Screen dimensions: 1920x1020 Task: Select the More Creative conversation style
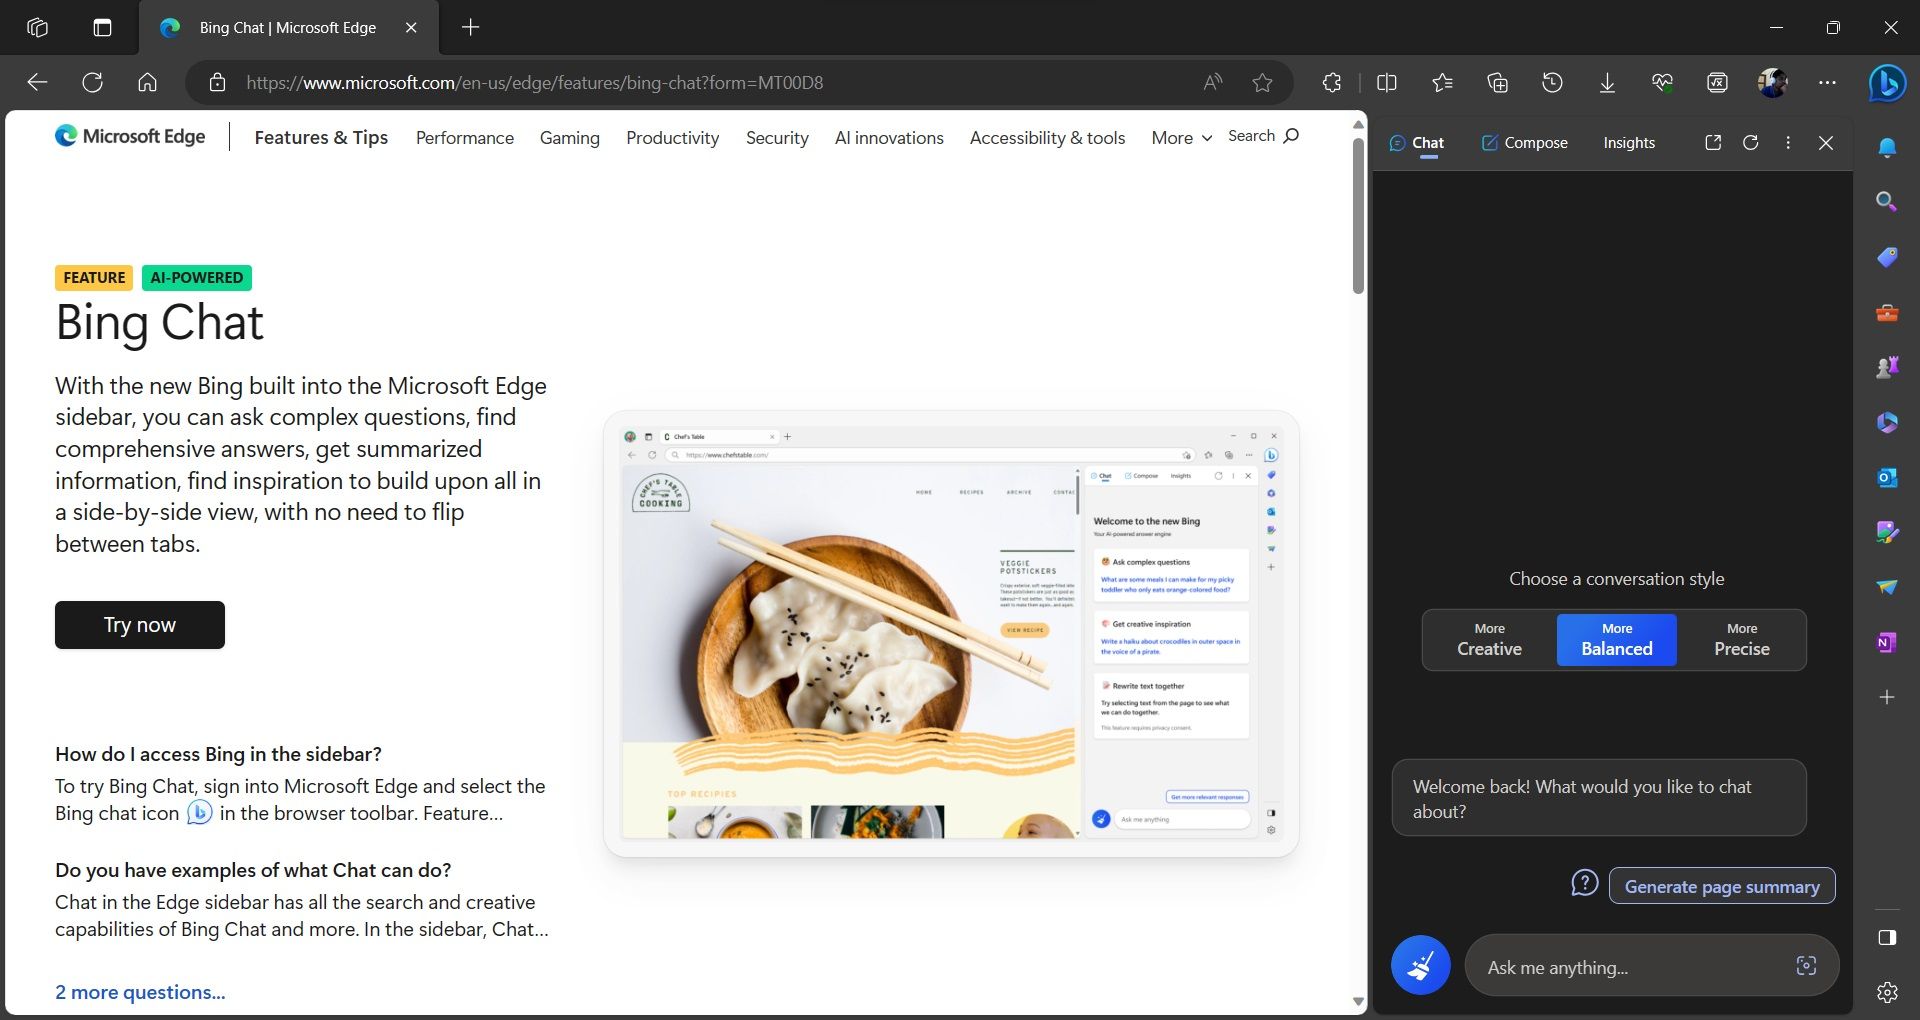coord(1488,640)
